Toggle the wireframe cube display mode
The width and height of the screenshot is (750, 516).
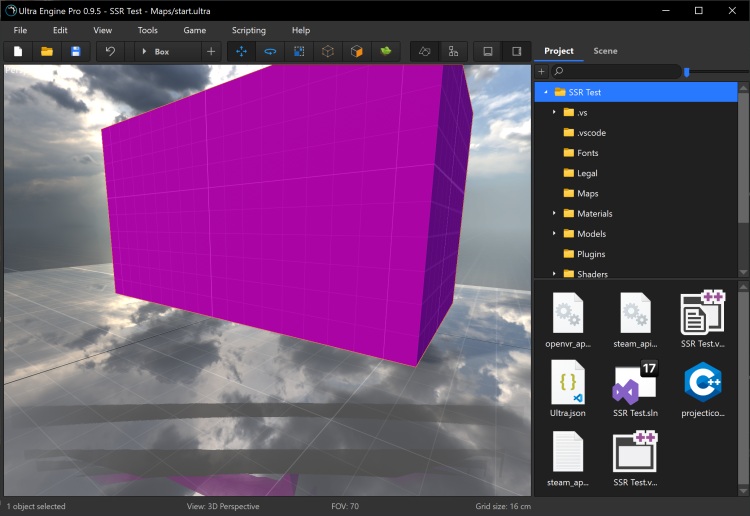coord(327,51)
